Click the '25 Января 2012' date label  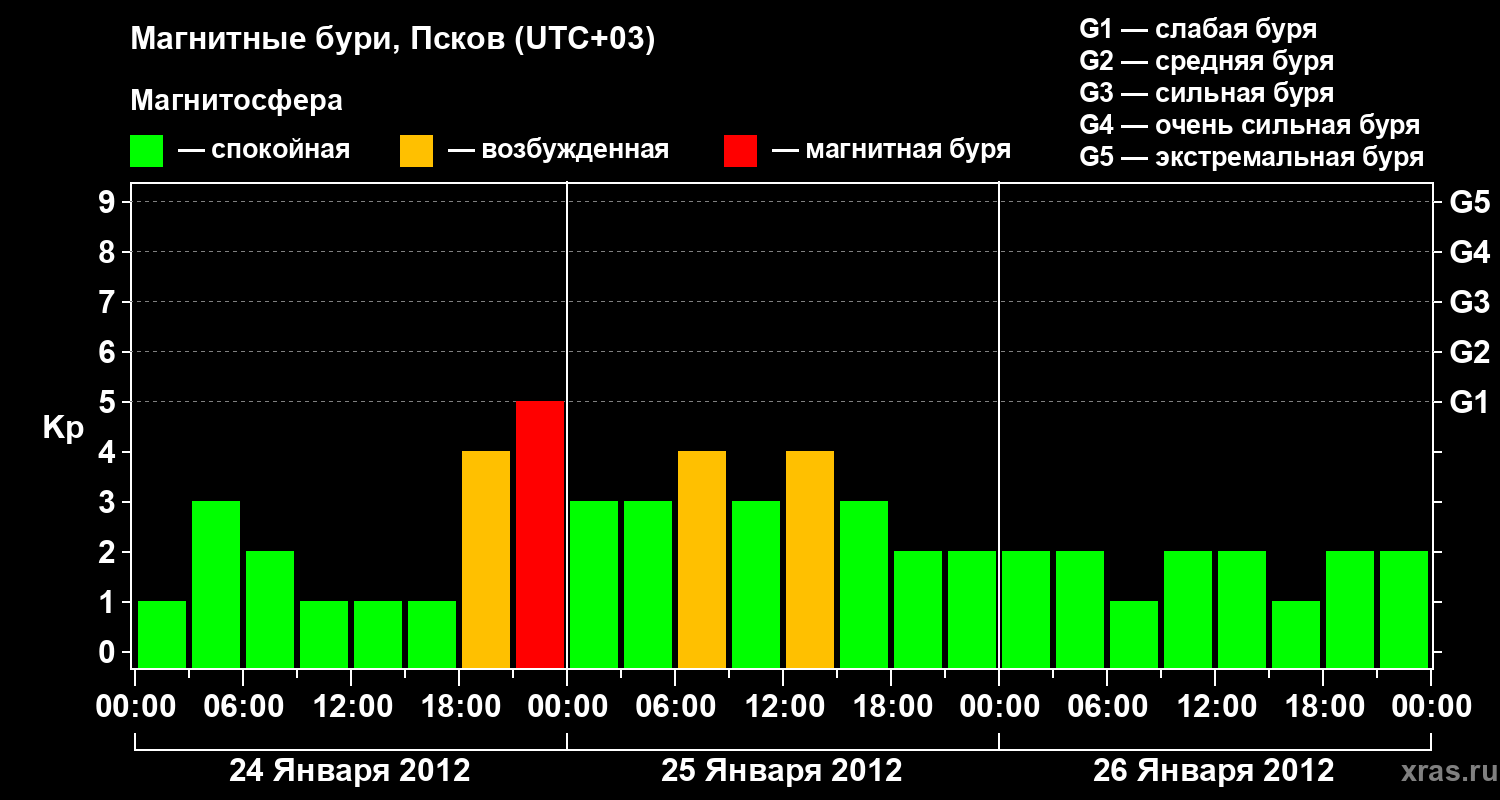tap(782, 771)
